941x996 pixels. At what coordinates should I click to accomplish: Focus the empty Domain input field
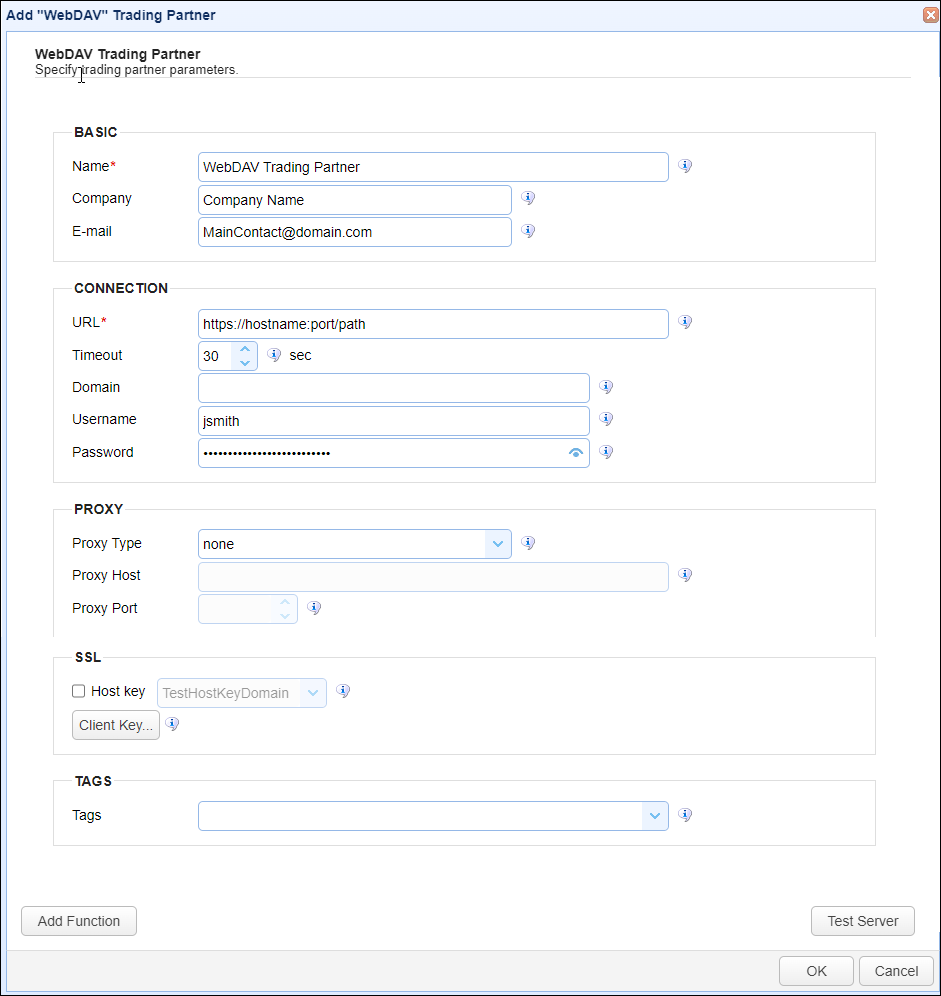394,388
